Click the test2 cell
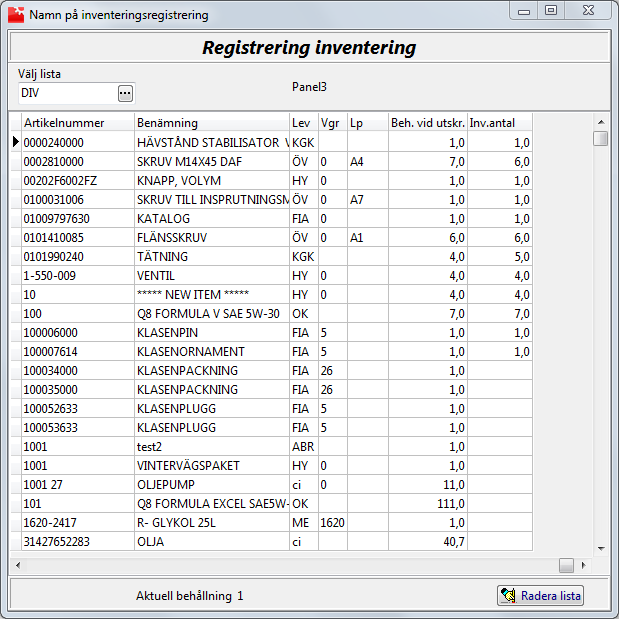The image size is (619, 619). point(212,446)
